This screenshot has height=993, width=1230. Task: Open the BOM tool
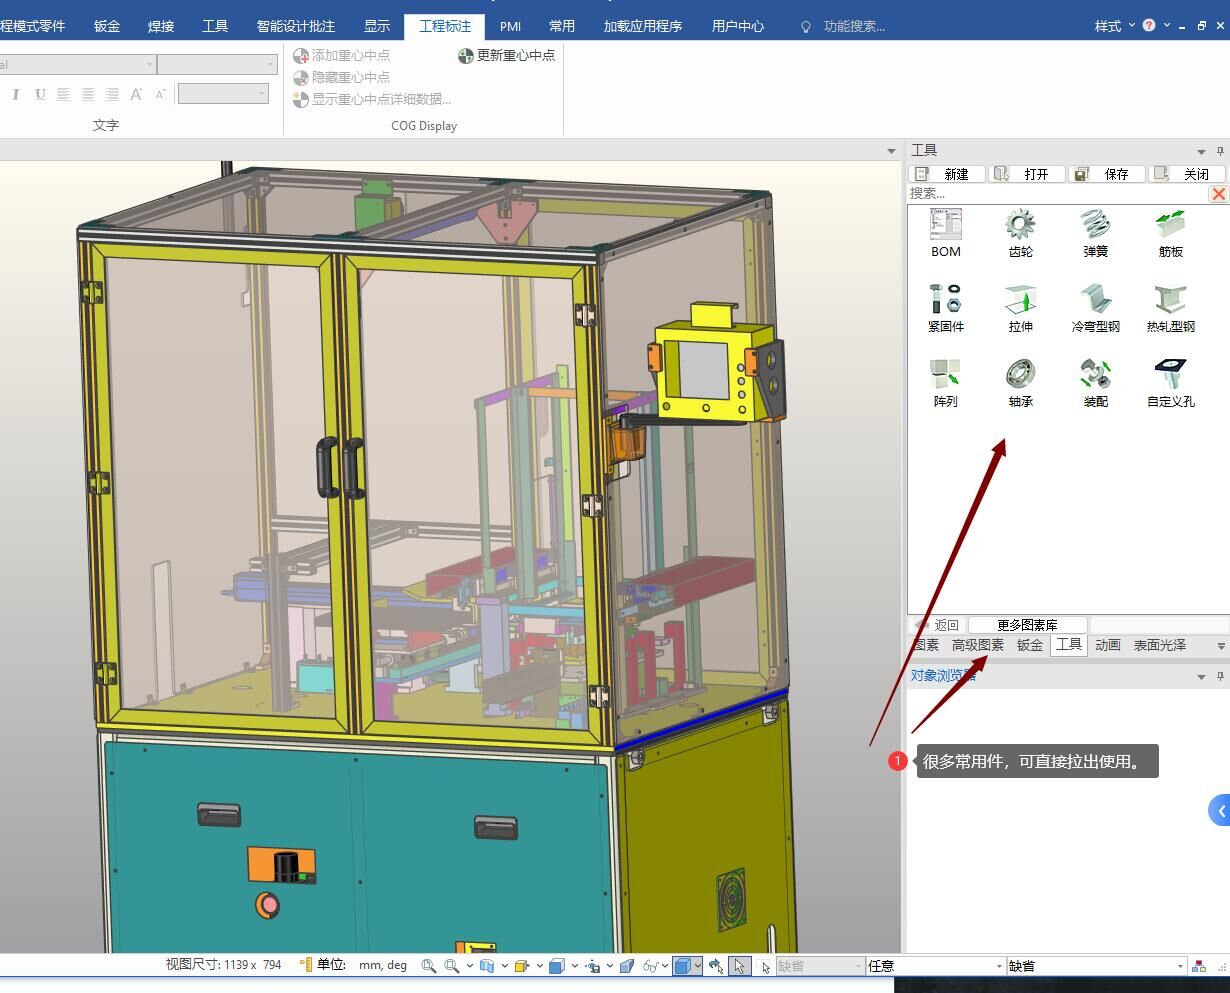[x=945, y=225]
